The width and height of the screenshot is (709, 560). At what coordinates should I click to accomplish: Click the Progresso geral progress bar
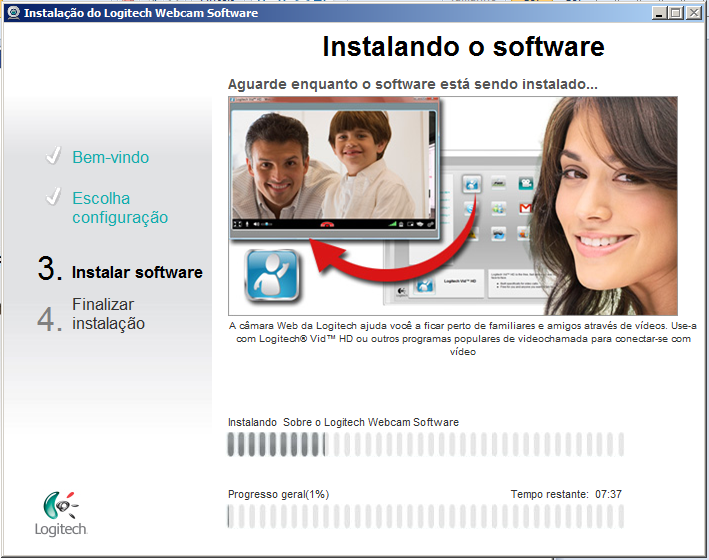(426, 516)
